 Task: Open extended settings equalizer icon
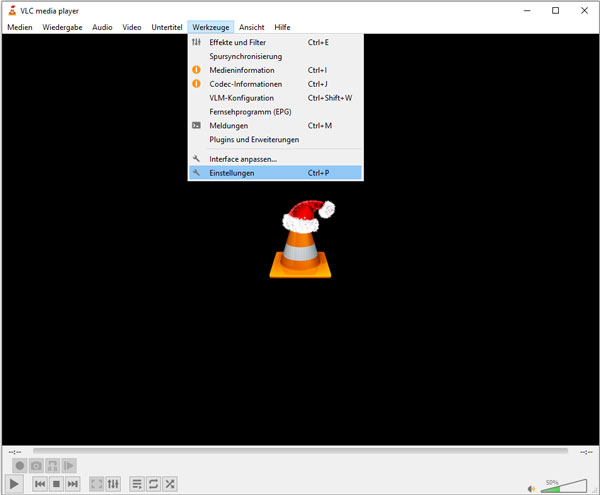113,484
